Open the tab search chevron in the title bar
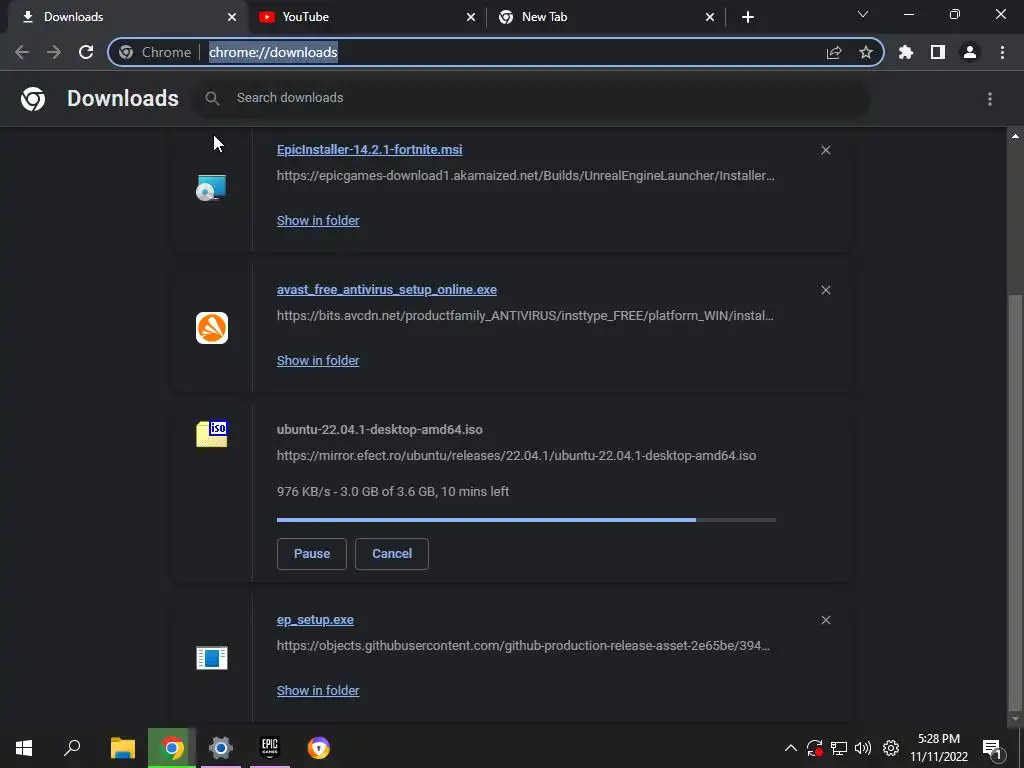 (863, 14)
